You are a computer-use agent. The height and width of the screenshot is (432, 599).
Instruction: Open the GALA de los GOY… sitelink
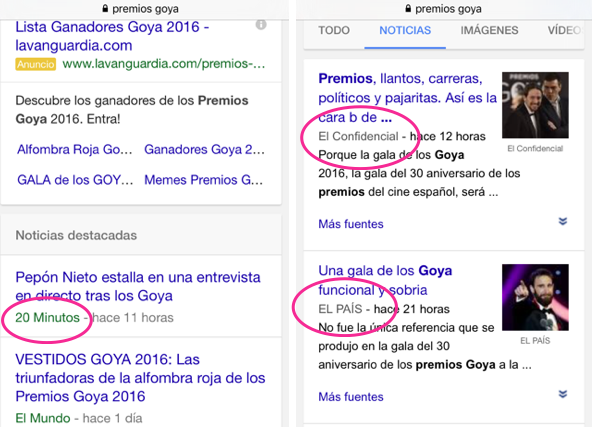[x=75, y=180]
